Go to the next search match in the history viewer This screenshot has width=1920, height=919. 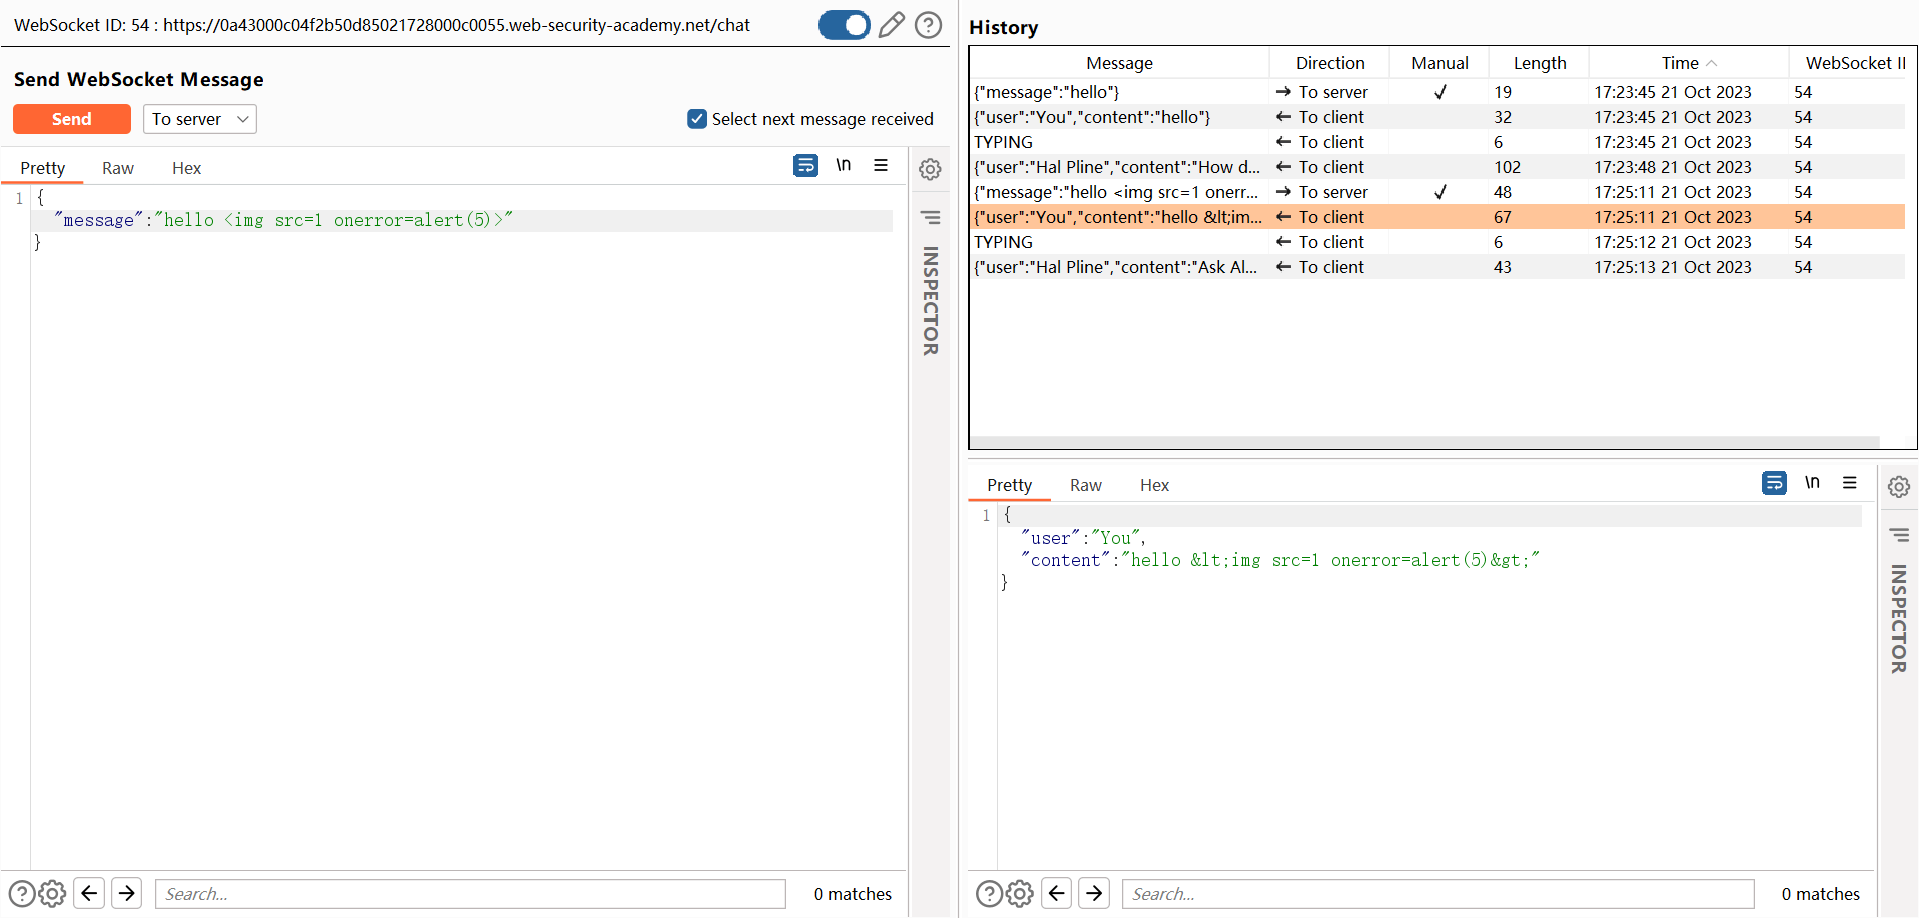pyautogui.click(x=1095, y=893)
